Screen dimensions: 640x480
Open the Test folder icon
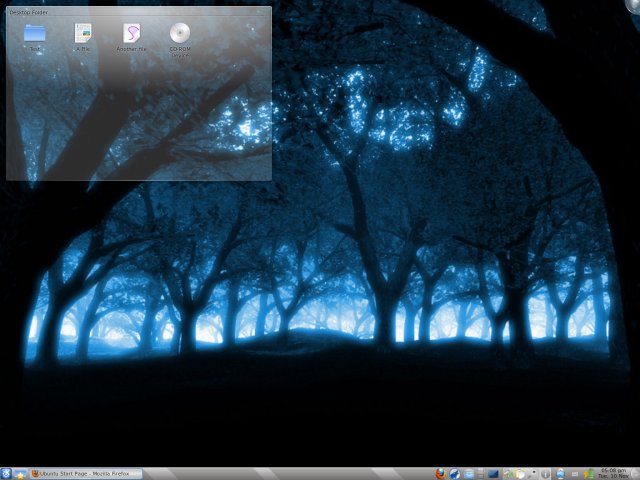click(34, 33)
